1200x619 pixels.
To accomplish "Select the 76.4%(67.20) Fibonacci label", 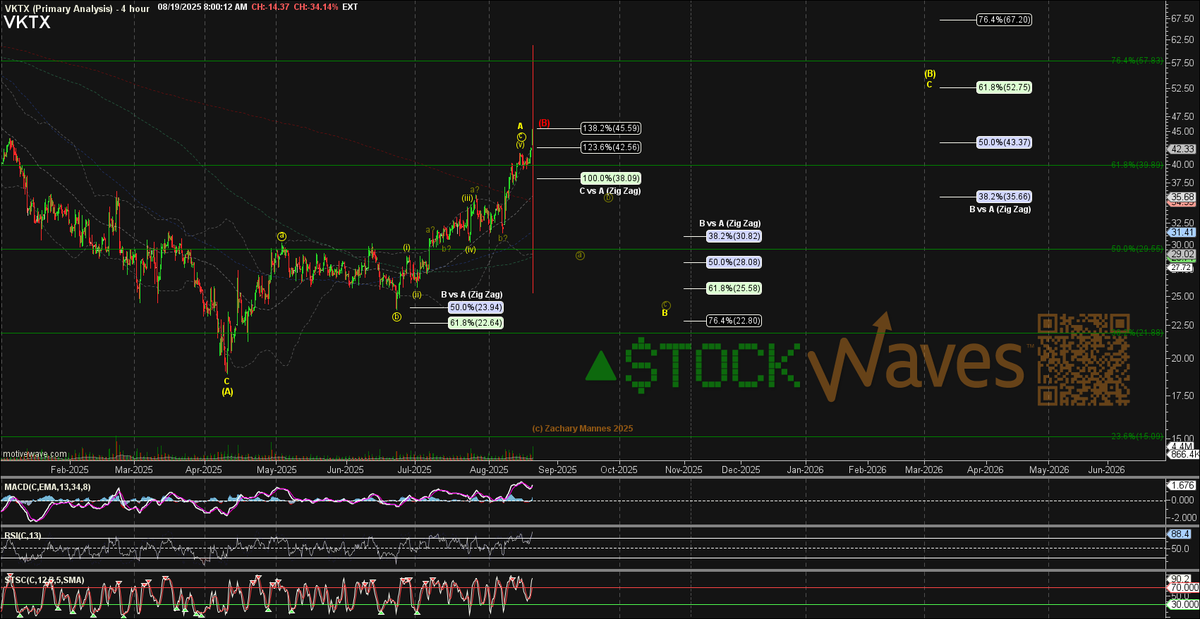I will click(x=1003, y=19).
